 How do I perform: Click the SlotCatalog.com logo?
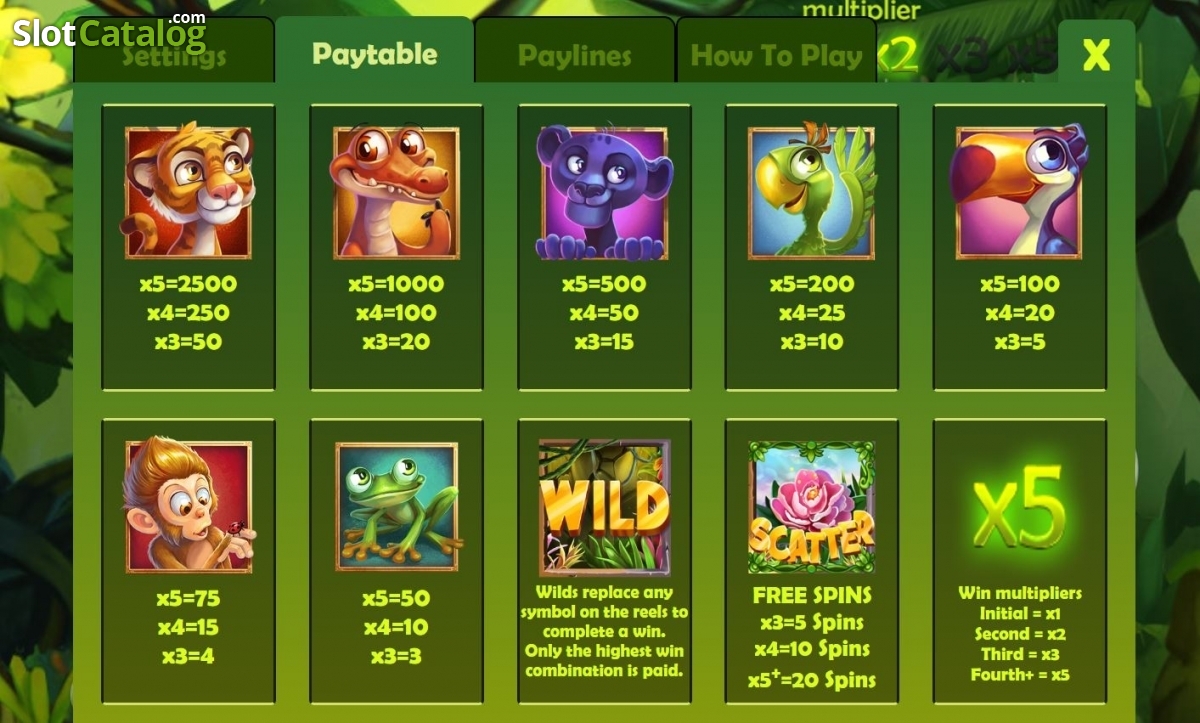click(109, 31)
